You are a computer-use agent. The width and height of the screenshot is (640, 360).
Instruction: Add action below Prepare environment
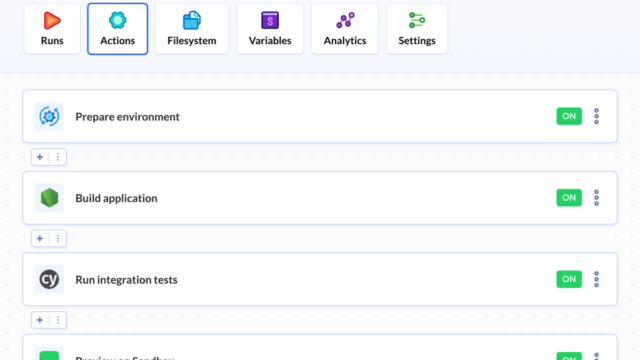click(40, 157)
